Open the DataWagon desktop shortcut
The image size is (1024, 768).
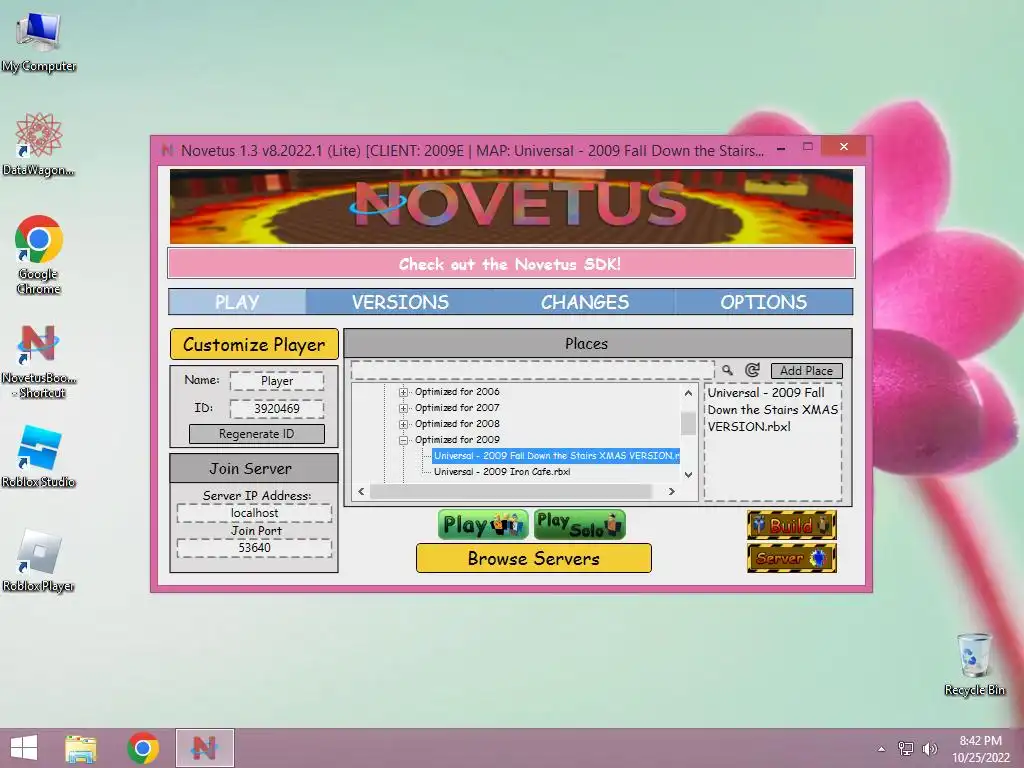pos(39,144)
